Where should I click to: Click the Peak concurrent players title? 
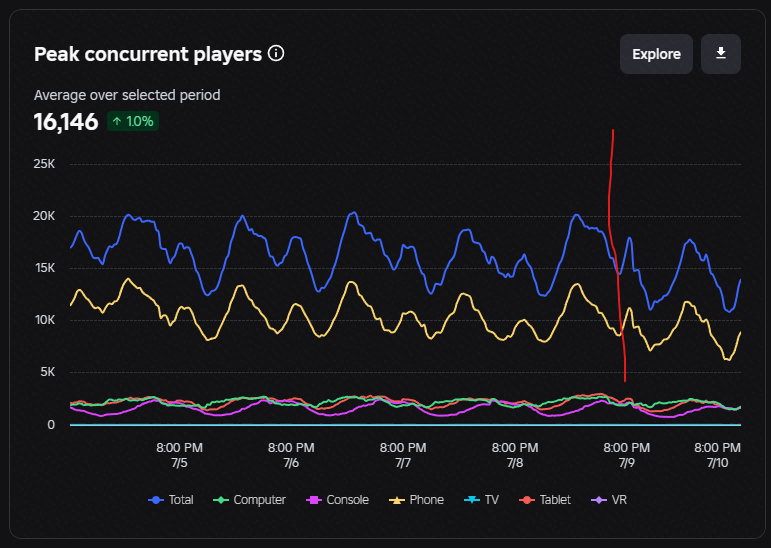[x=148, y=54]
